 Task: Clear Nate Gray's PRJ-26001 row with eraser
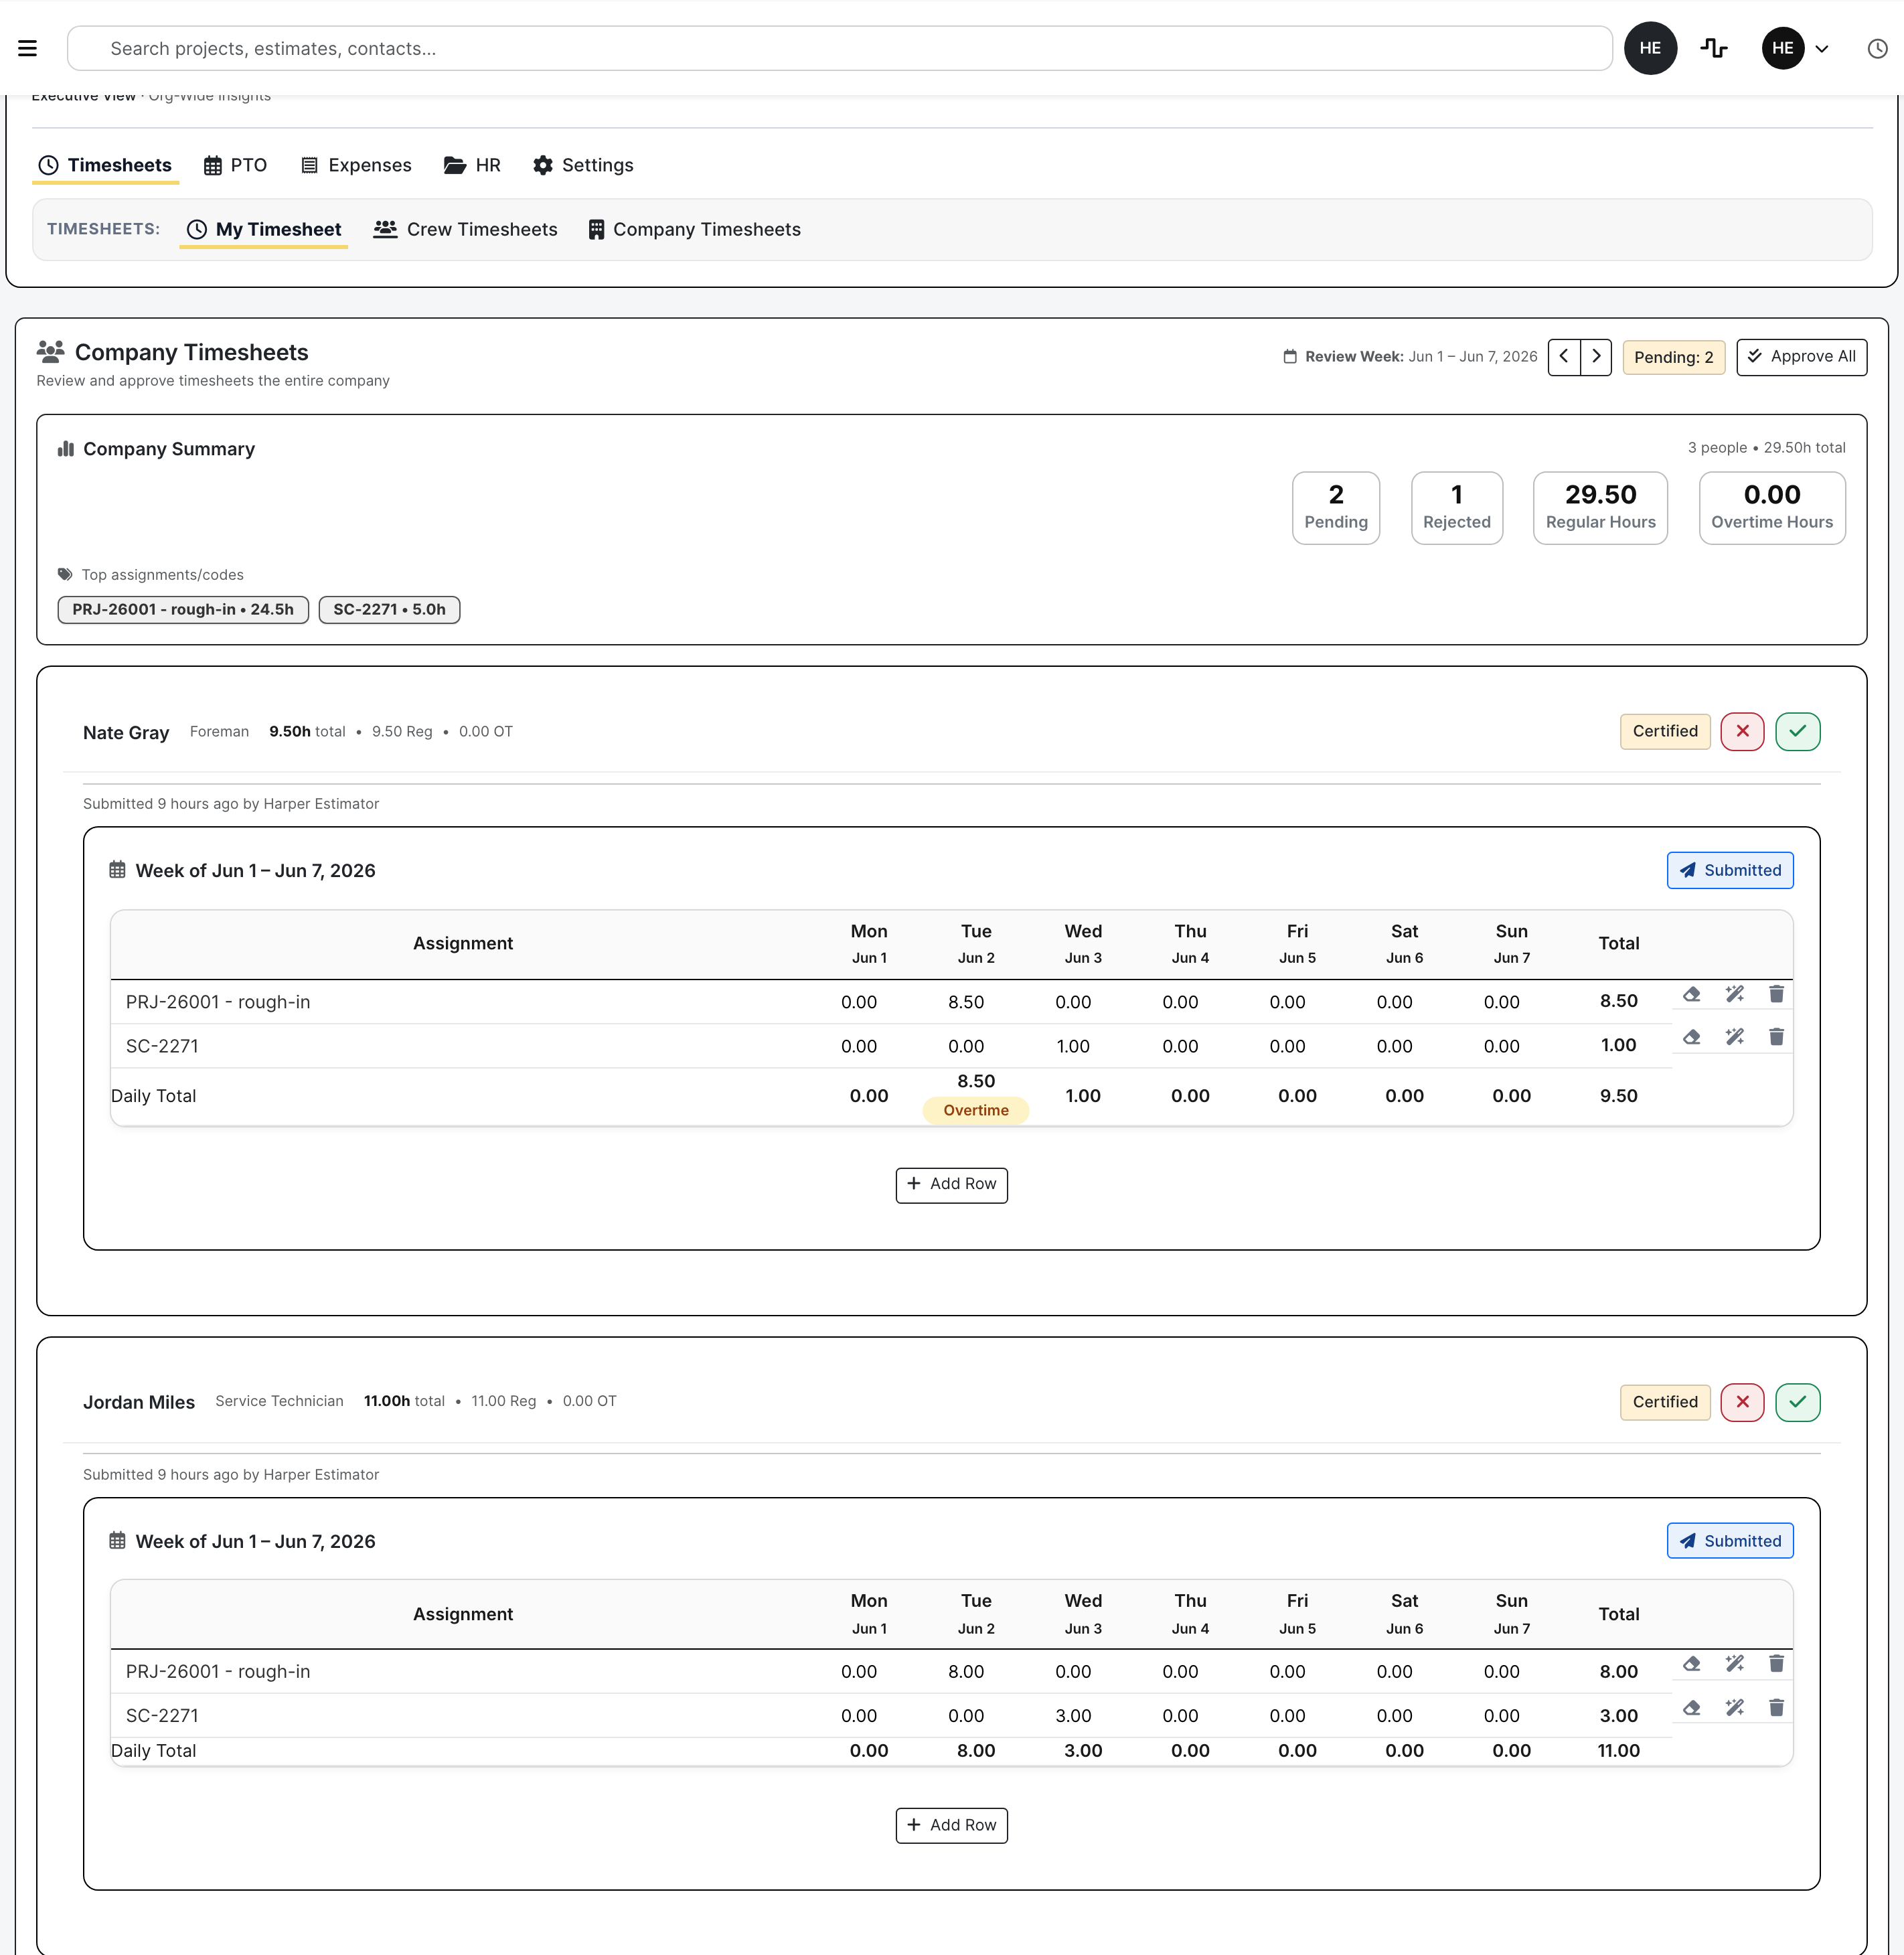pyautogui.click(x=1691, y=994)
